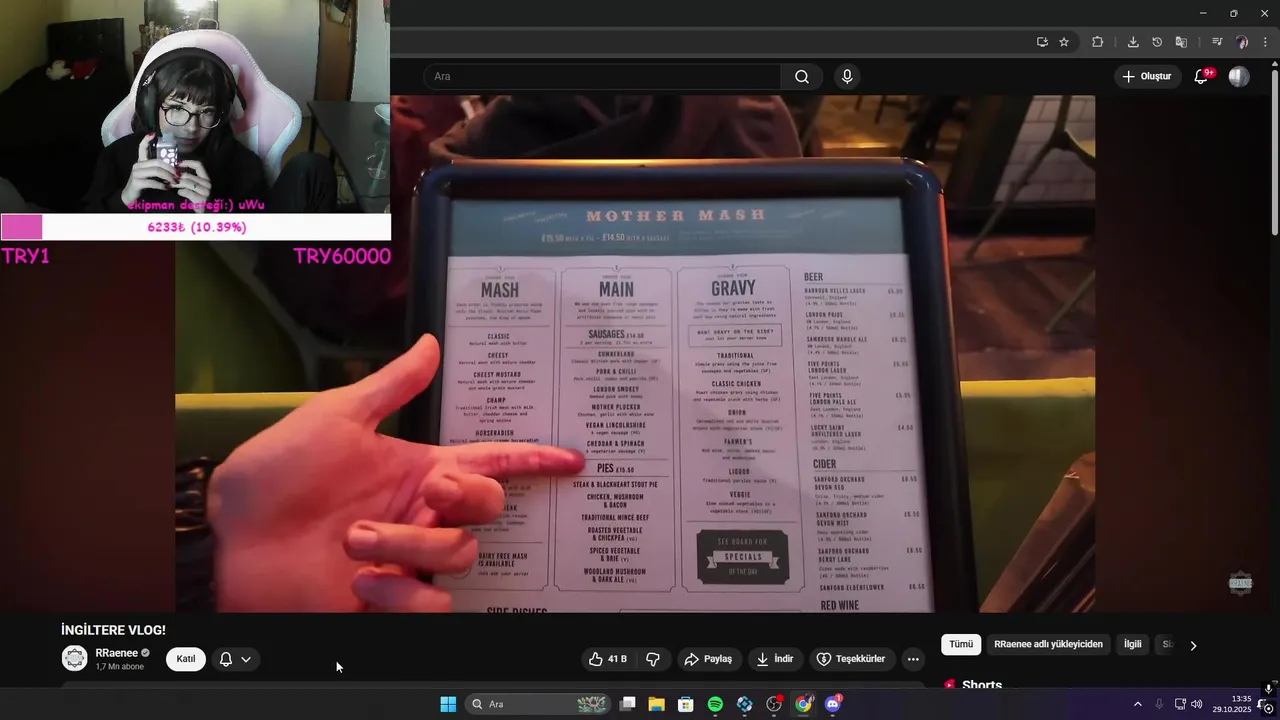The width and height of the screenshot is (1280, 720).
Task: Open the Windows Start menu
Action: [448, 704]
